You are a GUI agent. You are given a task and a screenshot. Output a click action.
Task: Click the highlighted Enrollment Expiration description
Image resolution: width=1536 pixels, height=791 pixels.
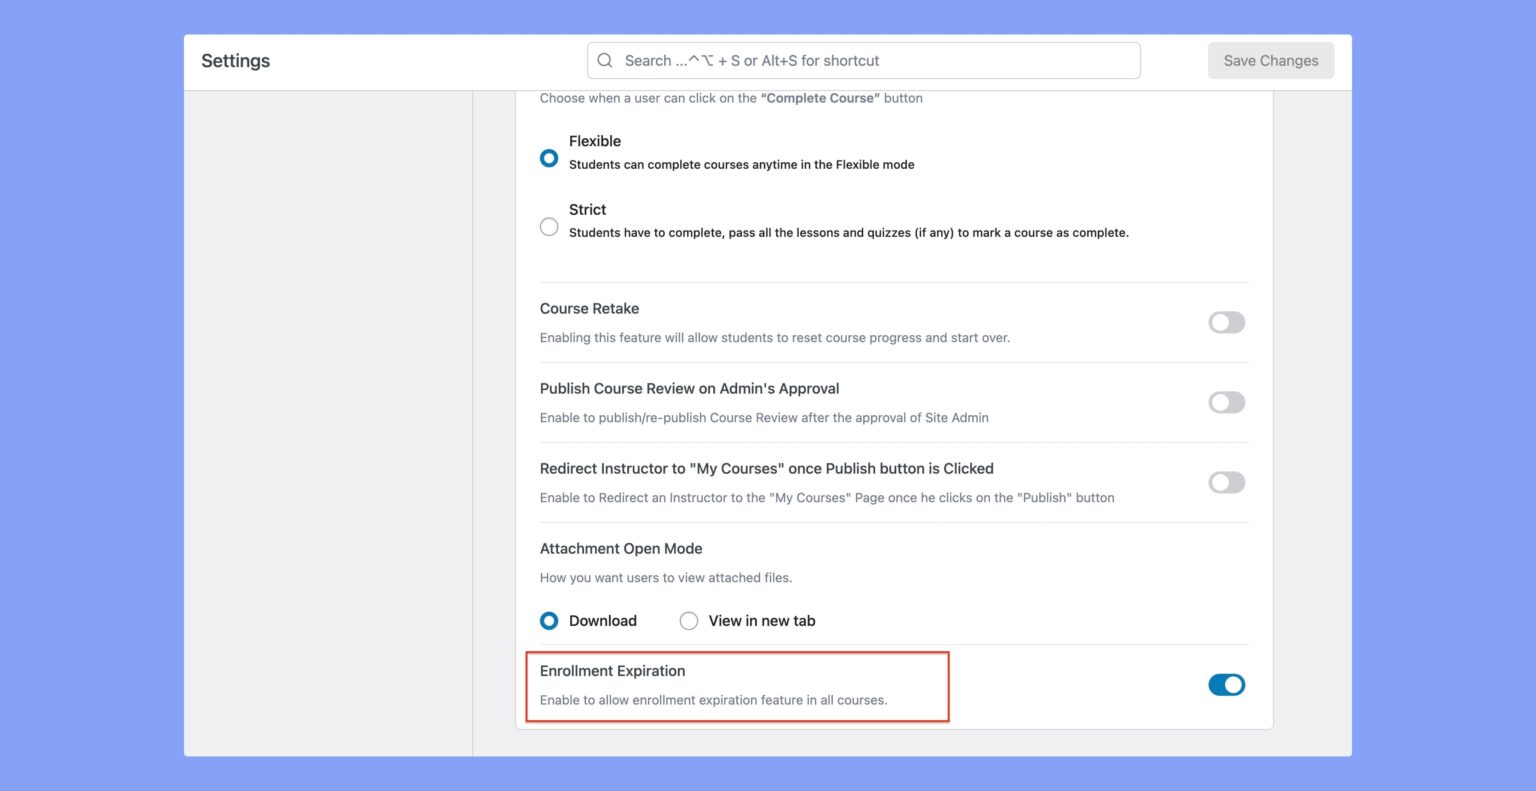(714, 700)
